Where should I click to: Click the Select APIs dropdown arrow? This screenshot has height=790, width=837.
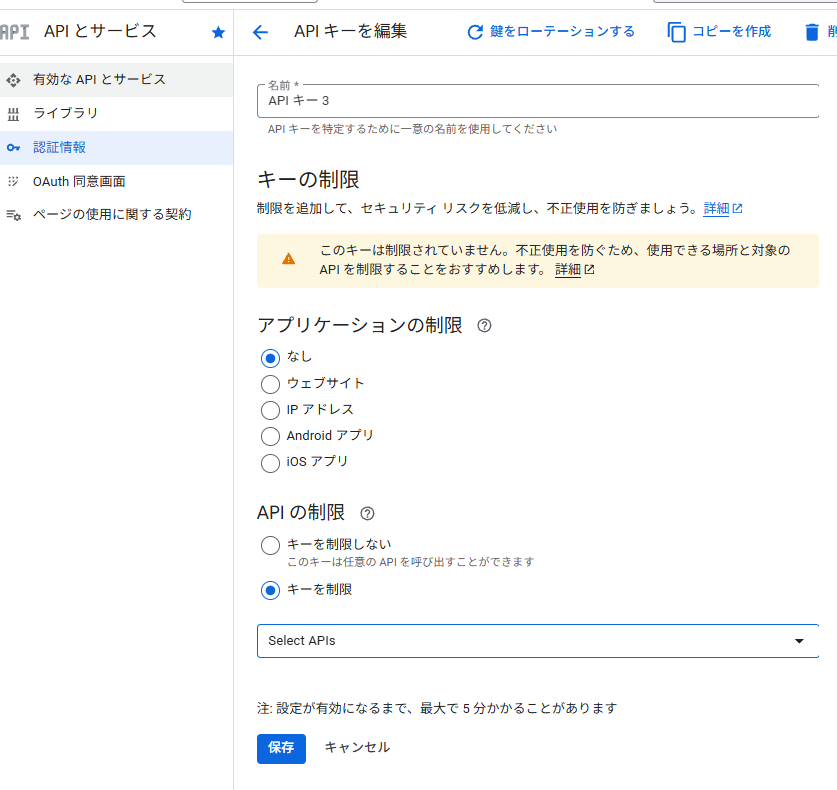click(x=799, y=641)
